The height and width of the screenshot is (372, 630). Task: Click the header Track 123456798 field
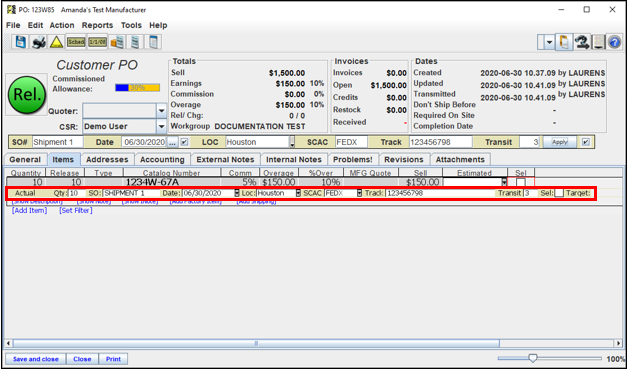441,142
